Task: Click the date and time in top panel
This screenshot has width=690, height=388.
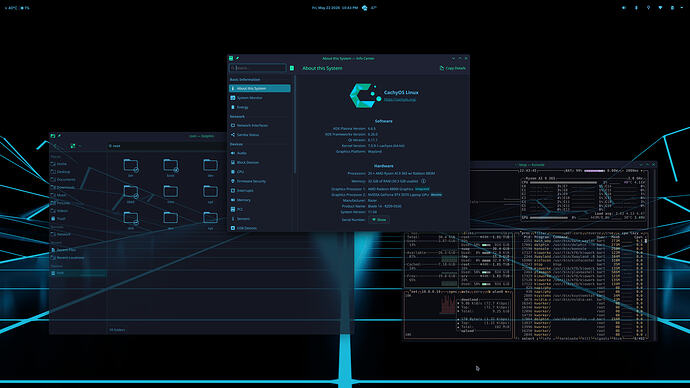Action: (335, 7)
